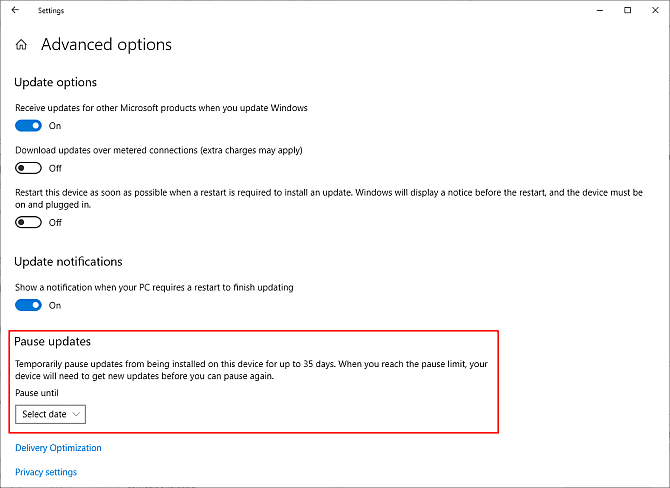Click the Advanced options page heading
The width and height of the screenshot is (670, 488).
click(x=106, y=45)
